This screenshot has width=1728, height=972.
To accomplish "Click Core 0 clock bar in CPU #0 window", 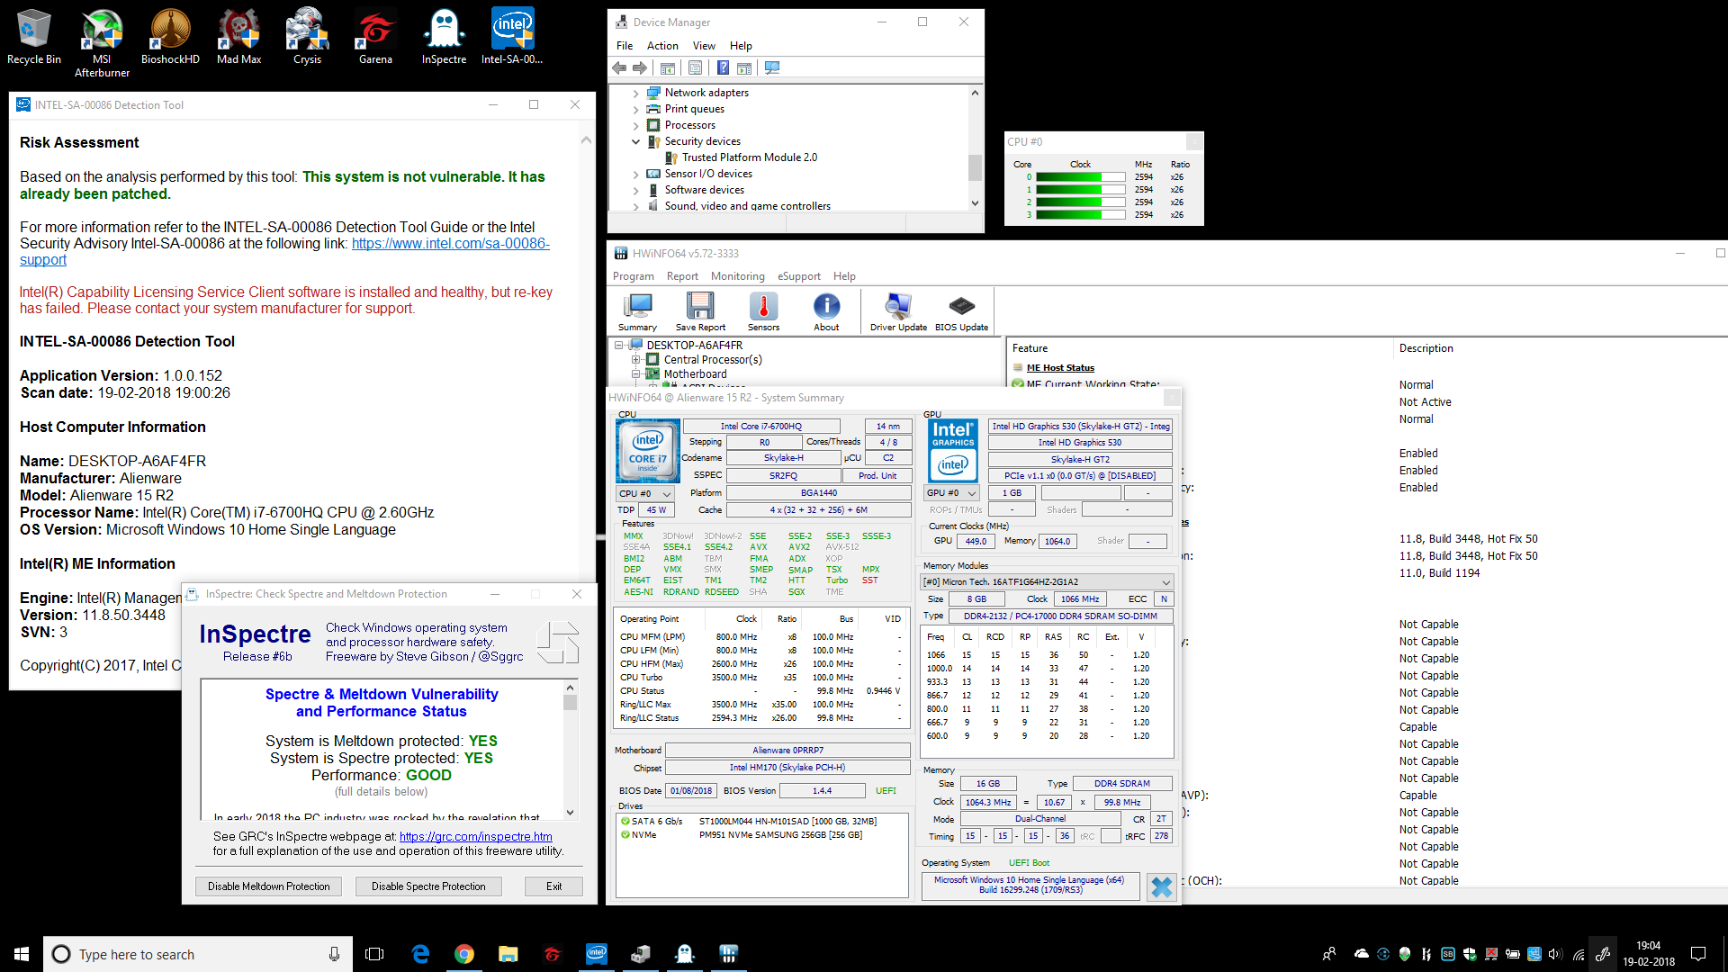I will click(x=1081, y=177).
